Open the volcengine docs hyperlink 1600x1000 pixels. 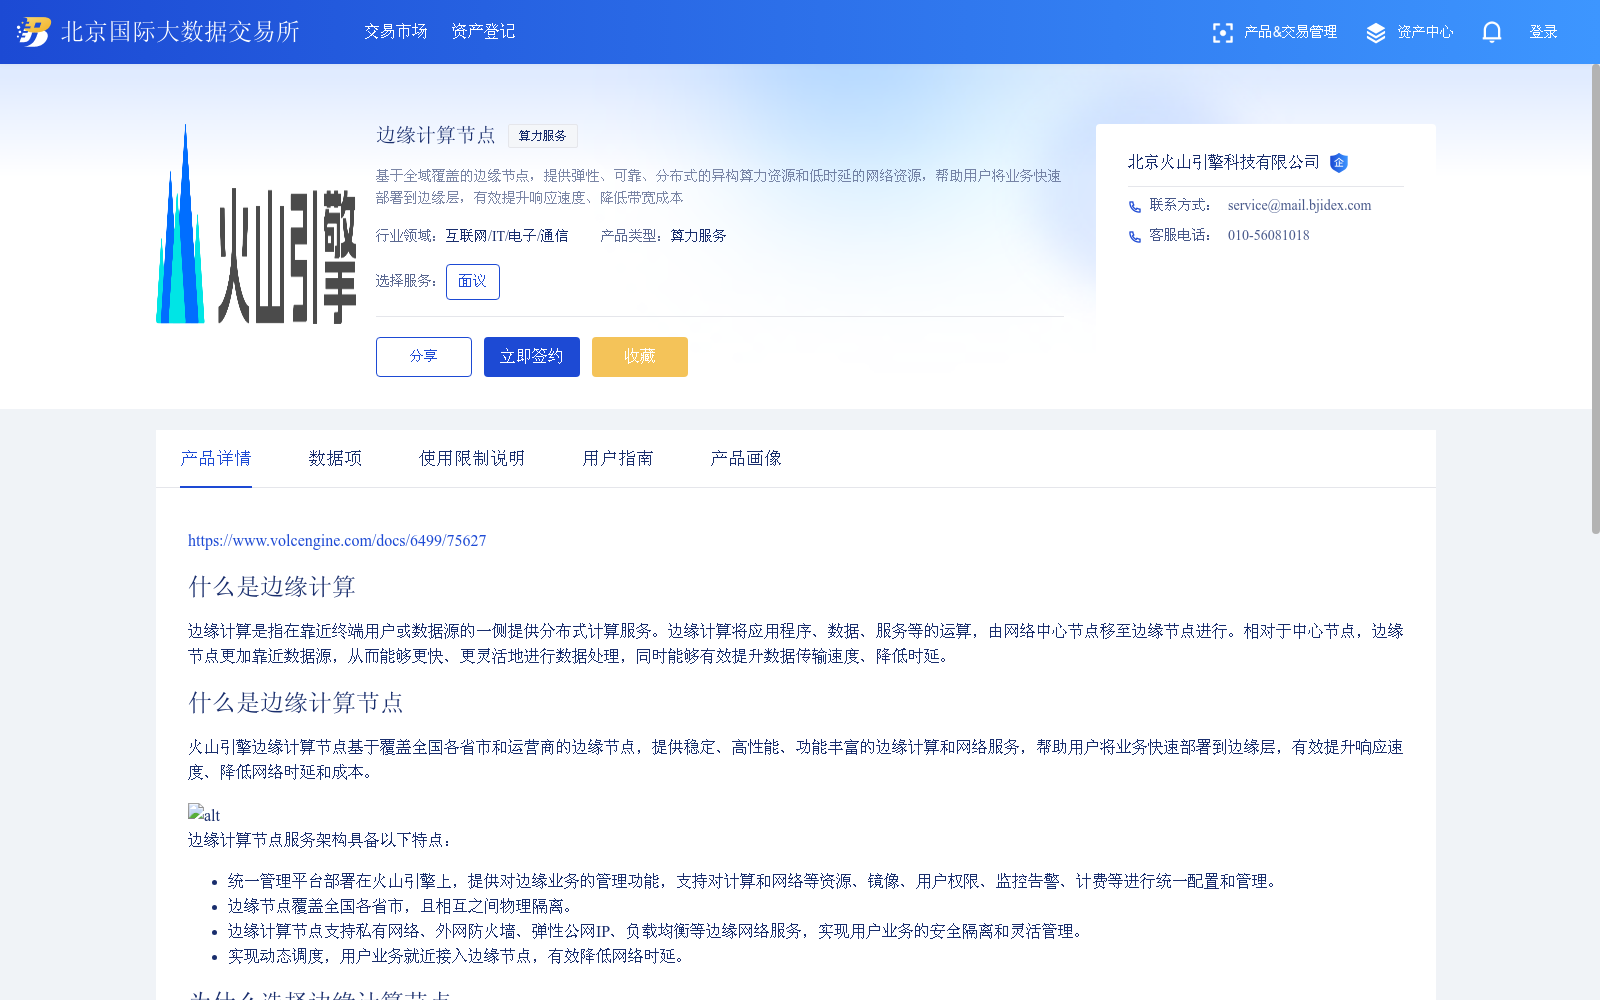tap(337, 541)
